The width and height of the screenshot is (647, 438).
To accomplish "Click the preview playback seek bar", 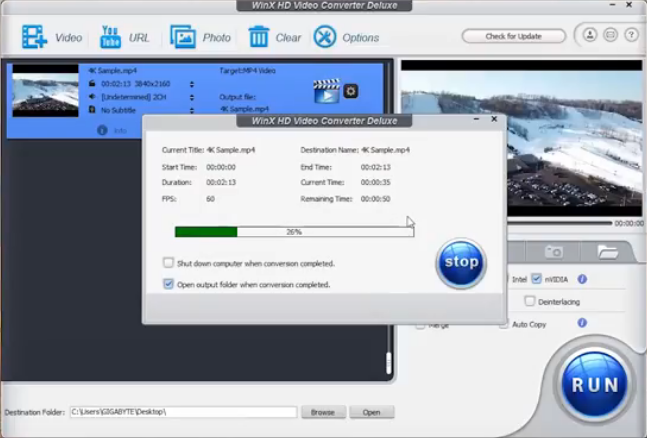I will 559,223.
